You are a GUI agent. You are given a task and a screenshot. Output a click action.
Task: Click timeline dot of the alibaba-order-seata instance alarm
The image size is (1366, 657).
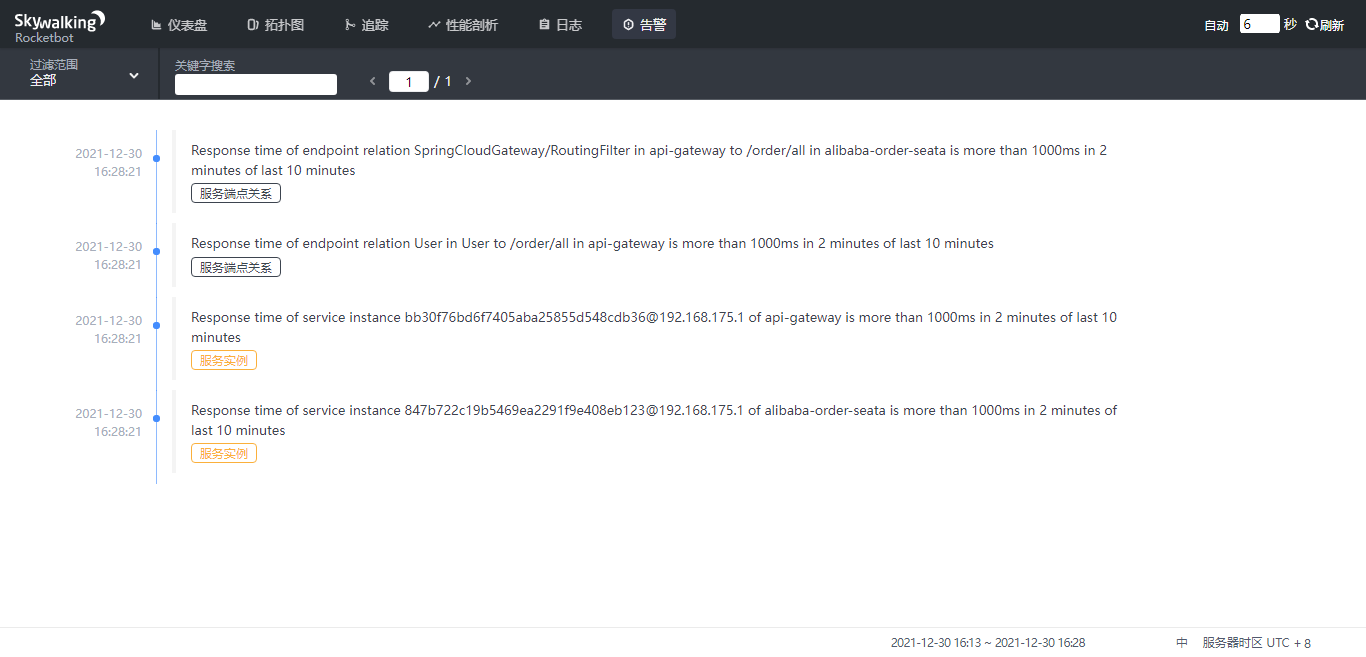click(x=156, y=418)
